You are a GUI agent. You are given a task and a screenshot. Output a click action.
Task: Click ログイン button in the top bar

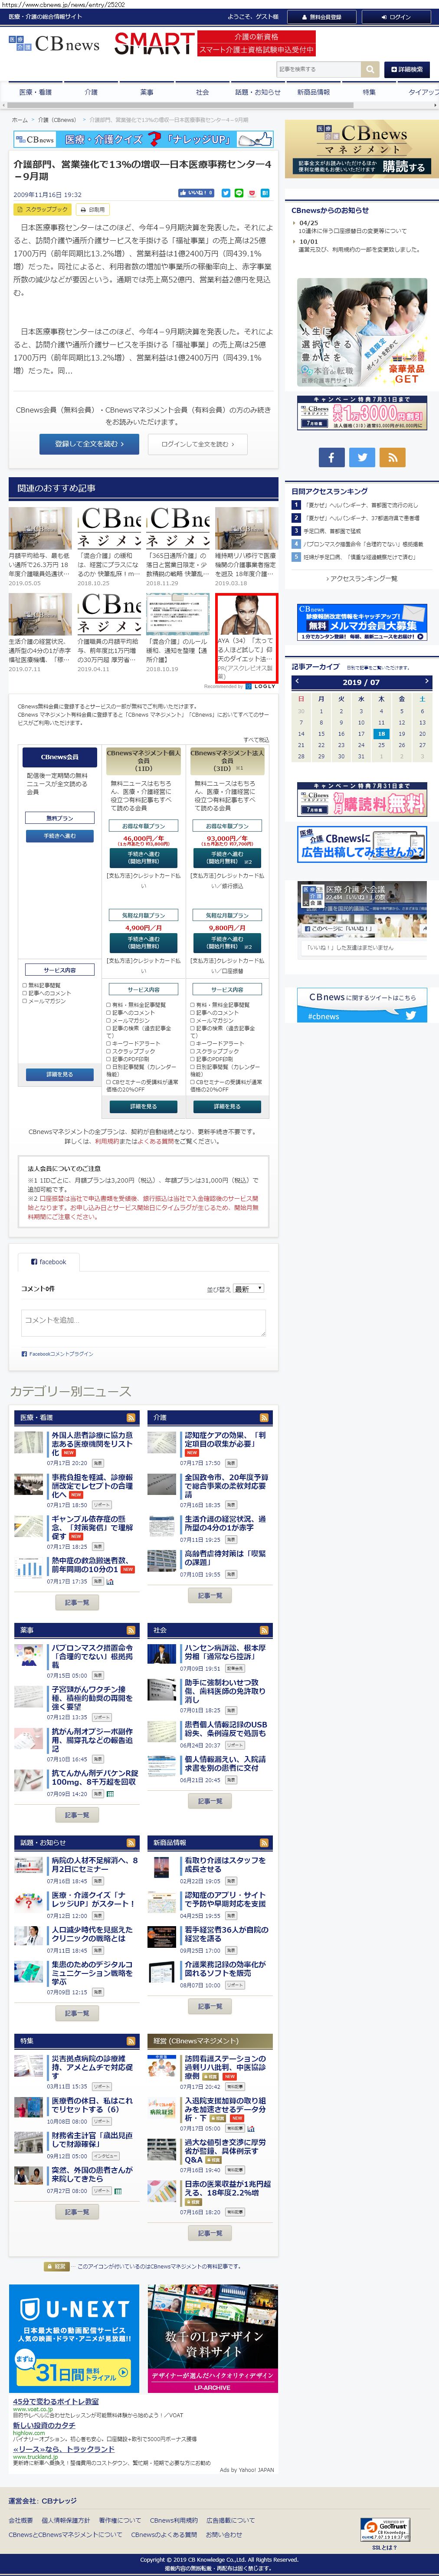coord(396,17)
